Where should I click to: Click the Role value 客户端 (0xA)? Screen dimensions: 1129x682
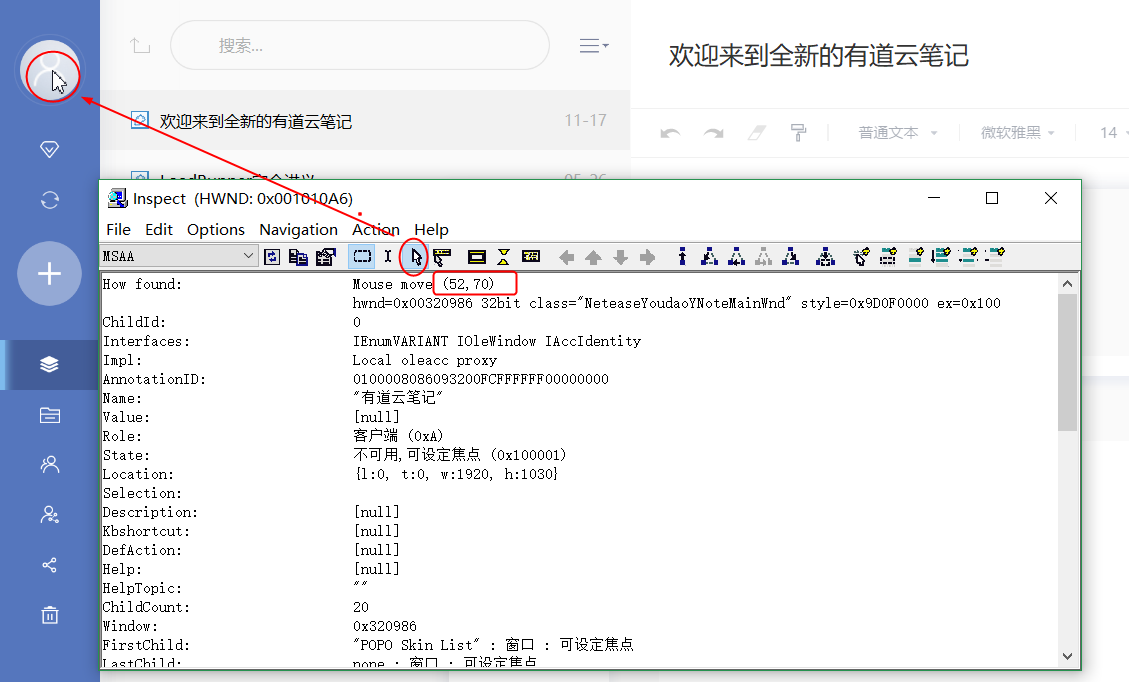coord(398,436)
